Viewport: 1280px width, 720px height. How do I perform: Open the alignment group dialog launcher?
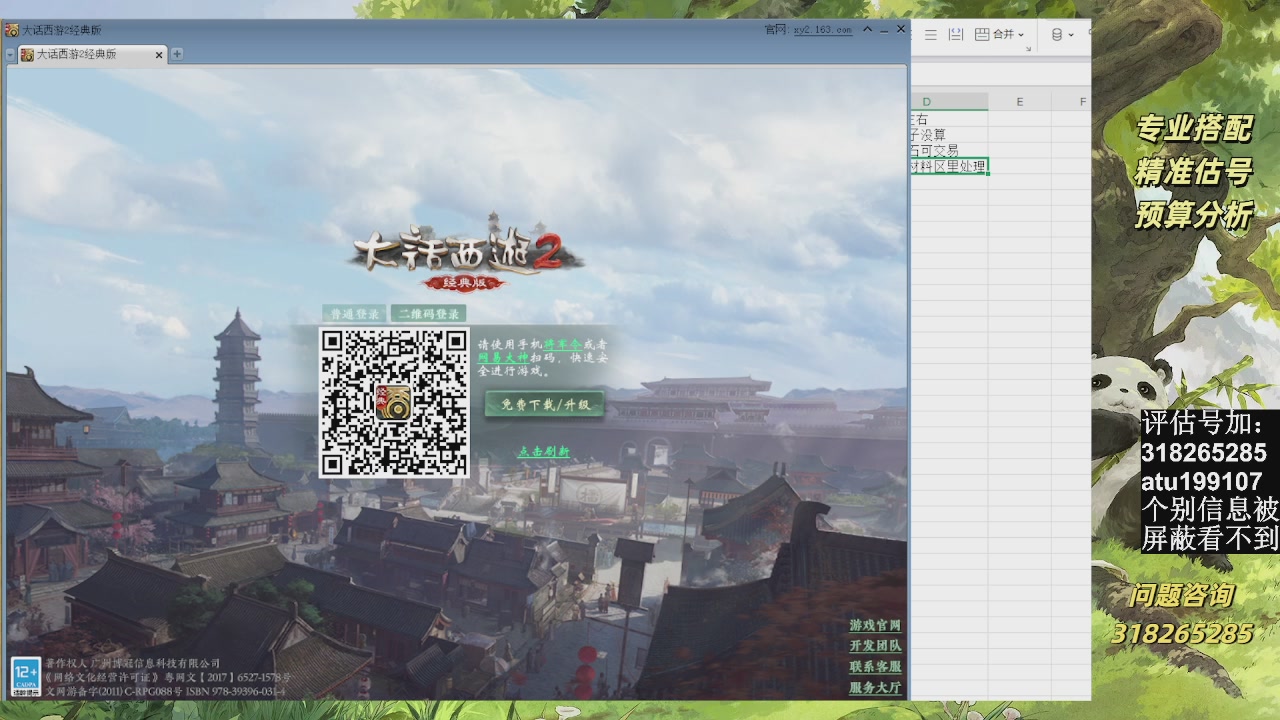(1028, 48)
